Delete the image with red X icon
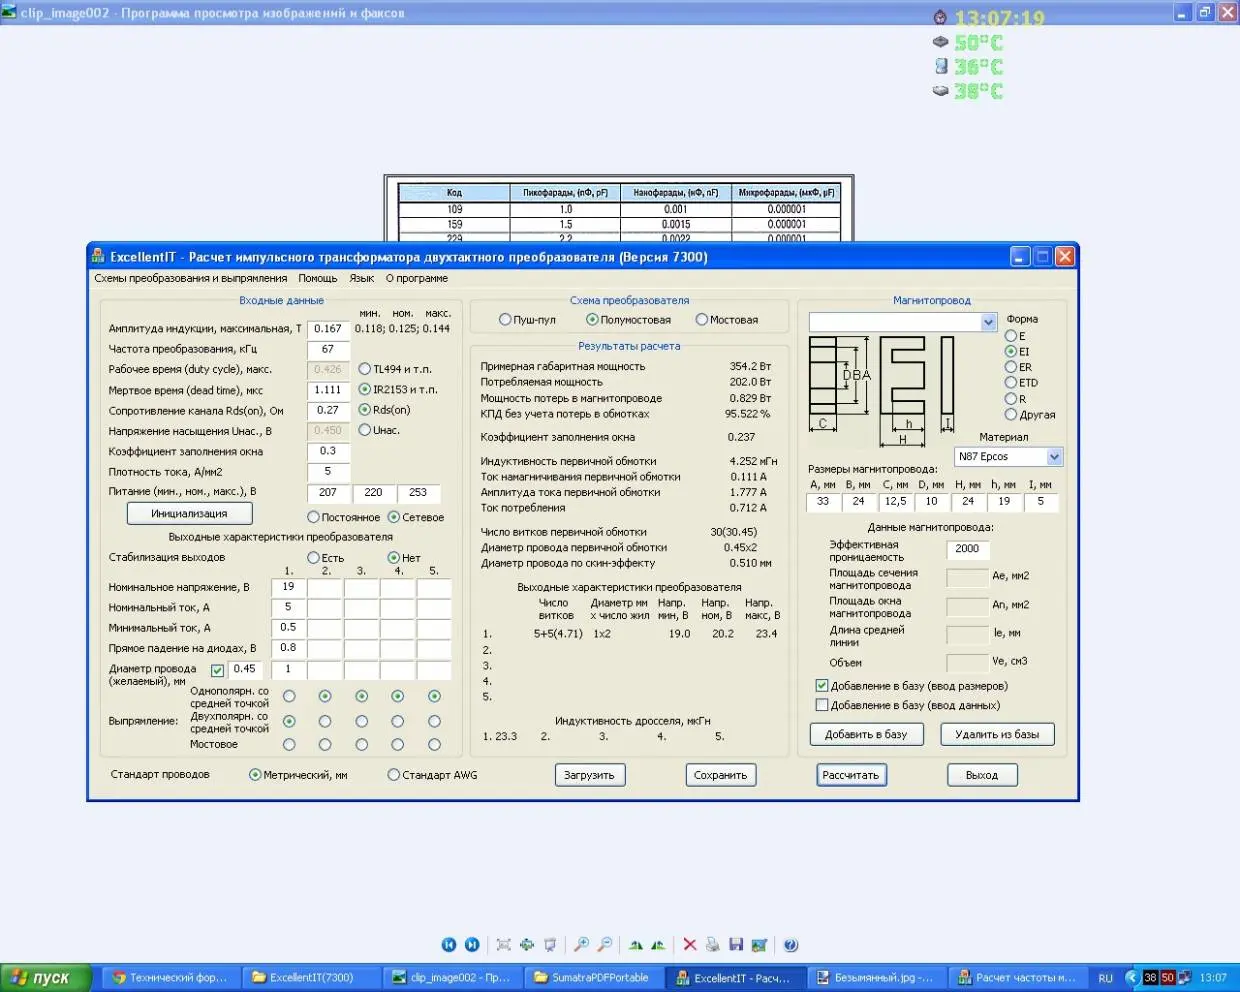Screen dimensions: 1240x992 689,945
